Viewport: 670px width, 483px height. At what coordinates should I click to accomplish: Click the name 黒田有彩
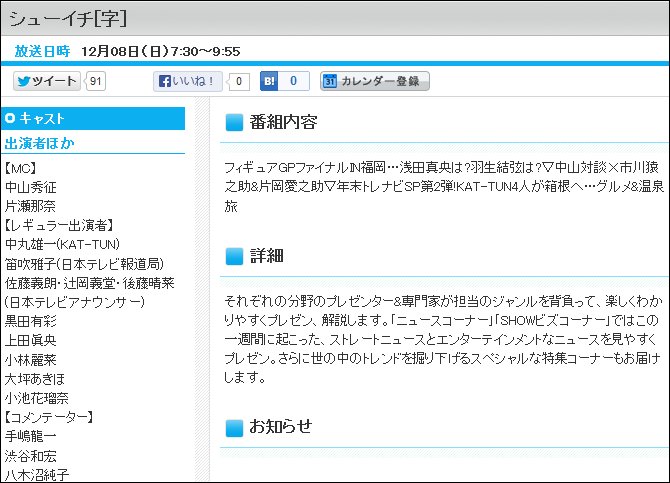pyautogui.click(x=30, y=321)
